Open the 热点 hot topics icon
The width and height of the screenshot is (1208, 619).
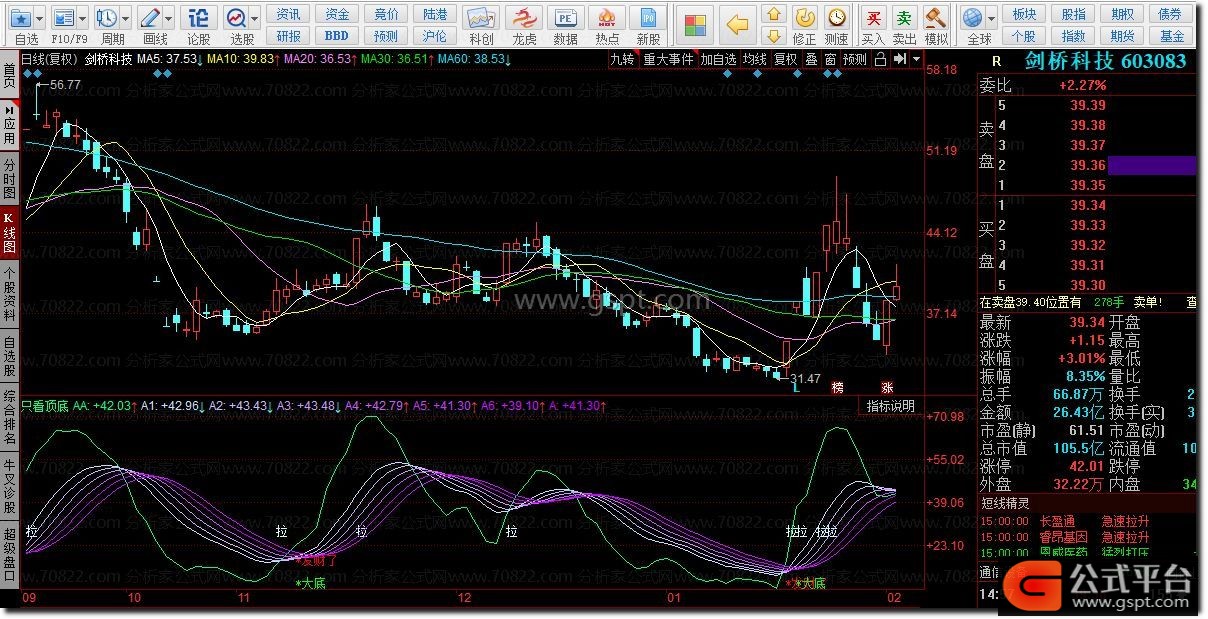click(607, 20)
